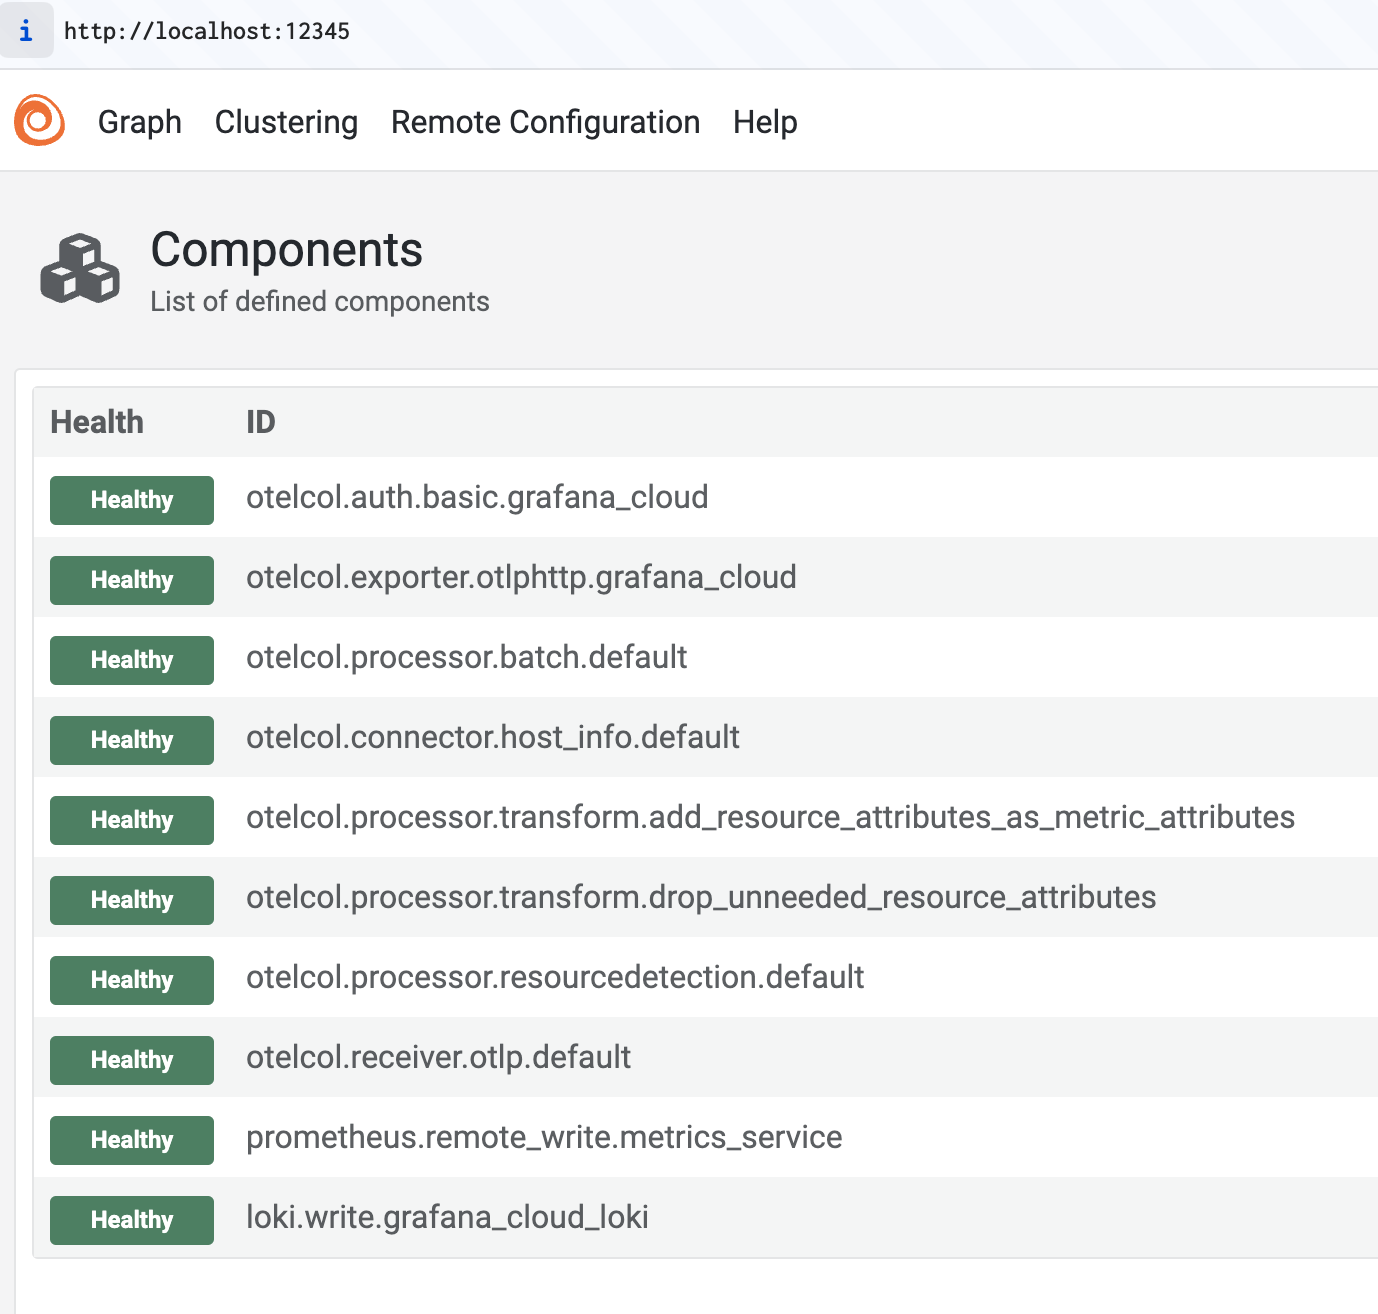This screenshot has height=1314, width=1378.
Task: Open otelcol.receiver.otlp.default component
Action: (438, 1057)
